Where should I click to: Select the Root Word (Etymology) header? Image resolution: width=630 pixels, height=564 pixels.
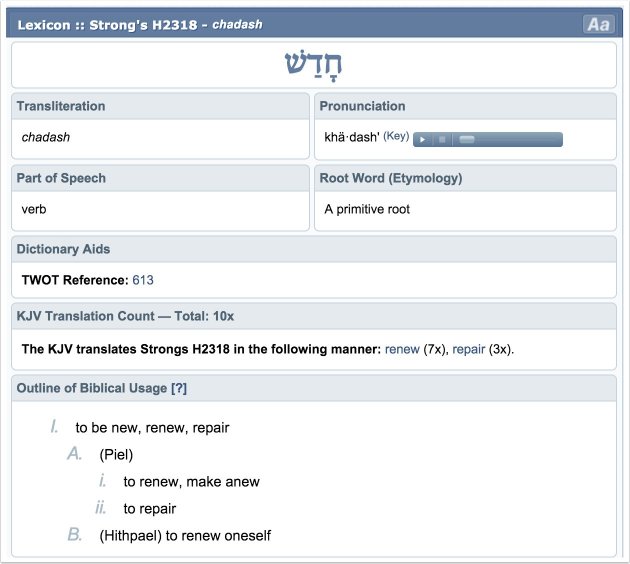click(x=390, y=178)
